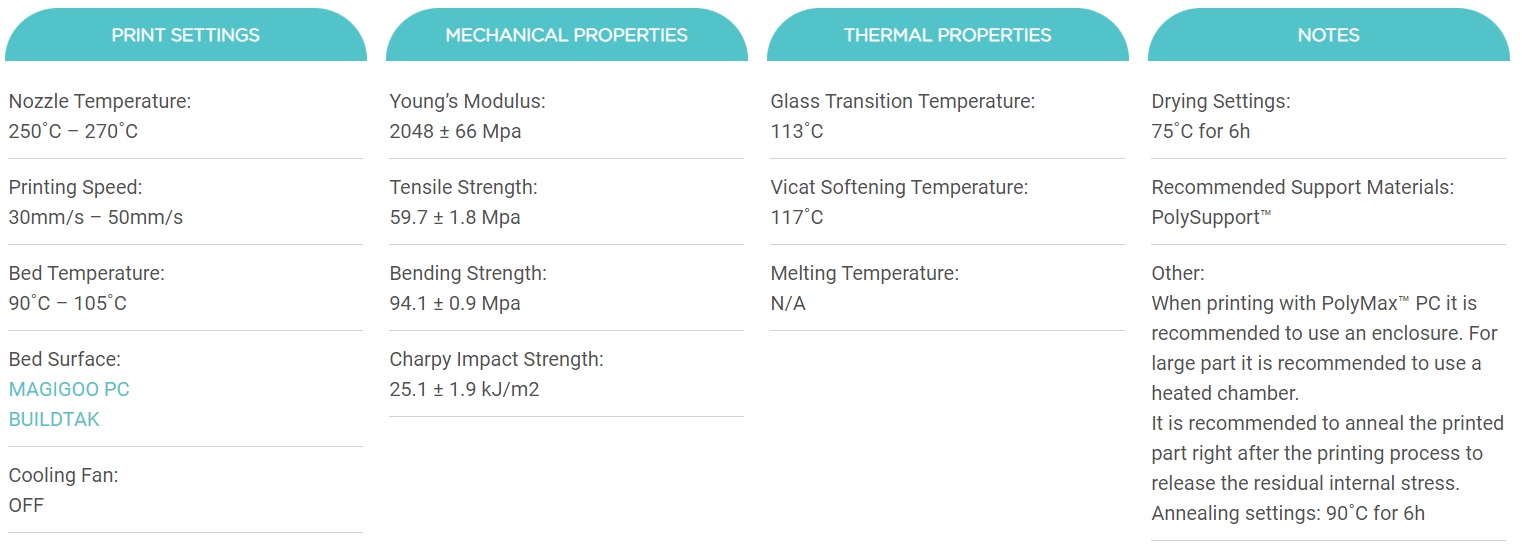Click the glass transition temperature value 113°C
Screen dimensions: 1522x551
point(797,131)
